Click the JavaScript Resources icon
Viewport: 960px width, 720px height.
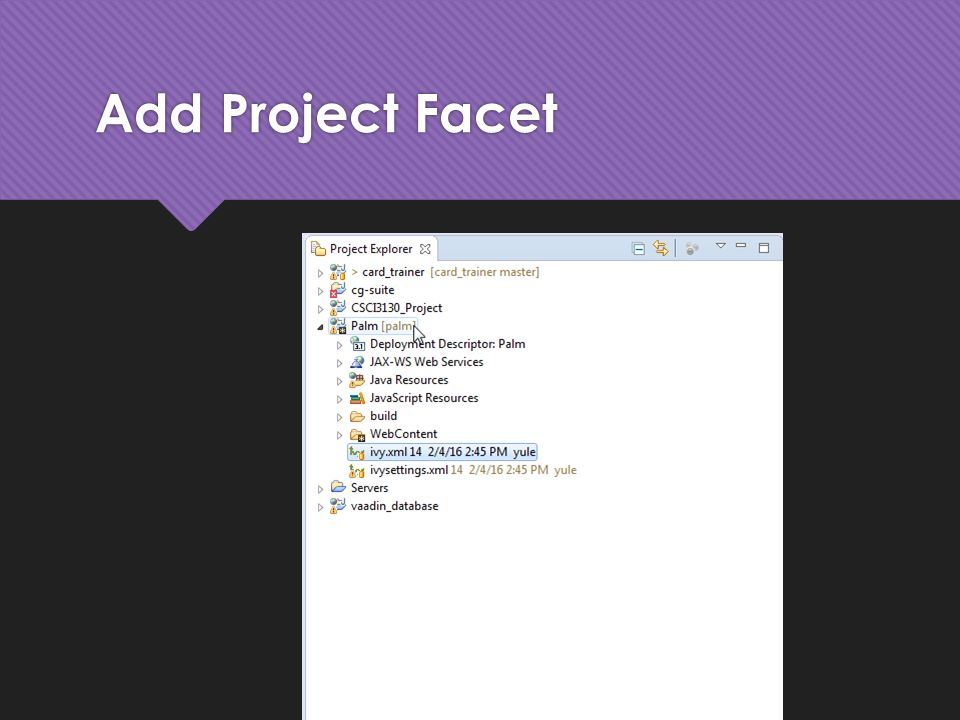pos(358,398)
